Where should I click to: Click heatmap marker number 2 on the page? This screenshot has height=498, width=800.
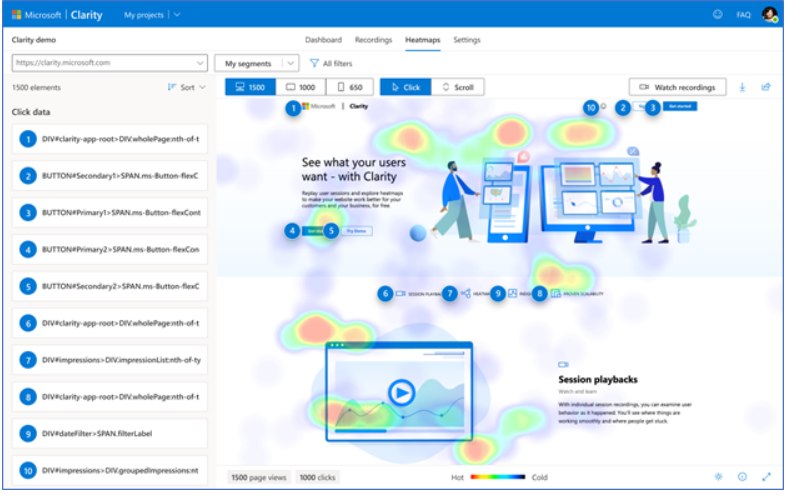pos(622,108)
